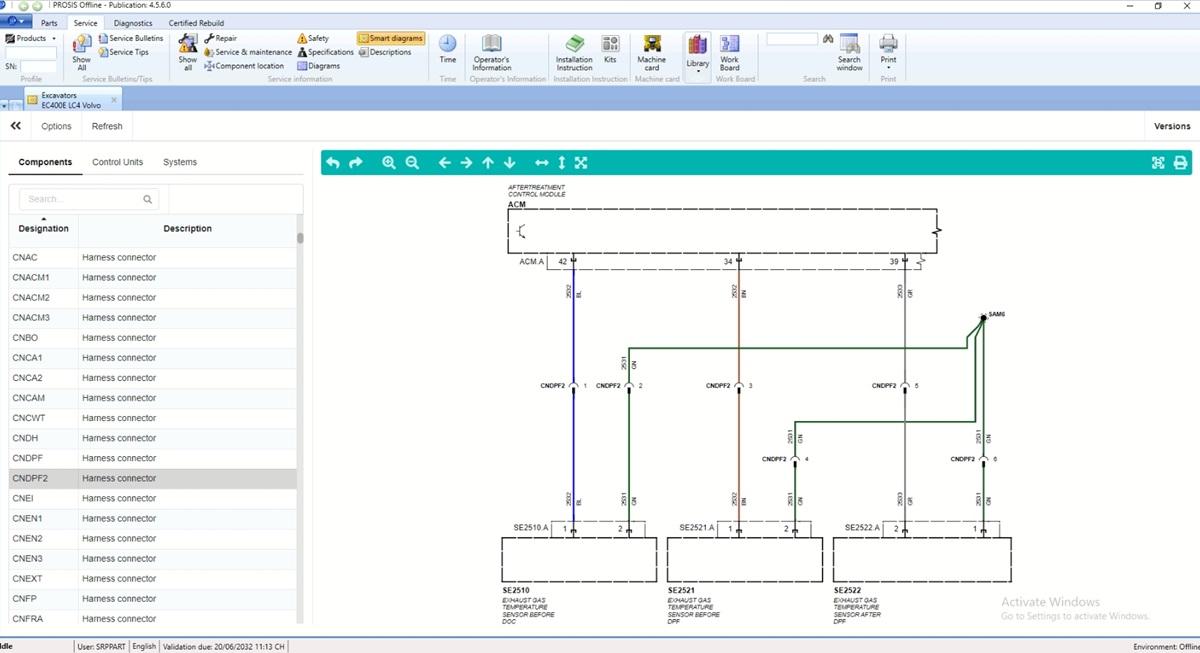This screenshot has width=1200, height=653.
Task: Click the Versions button
Action: pyautogui.click(x=1172, y=126)
